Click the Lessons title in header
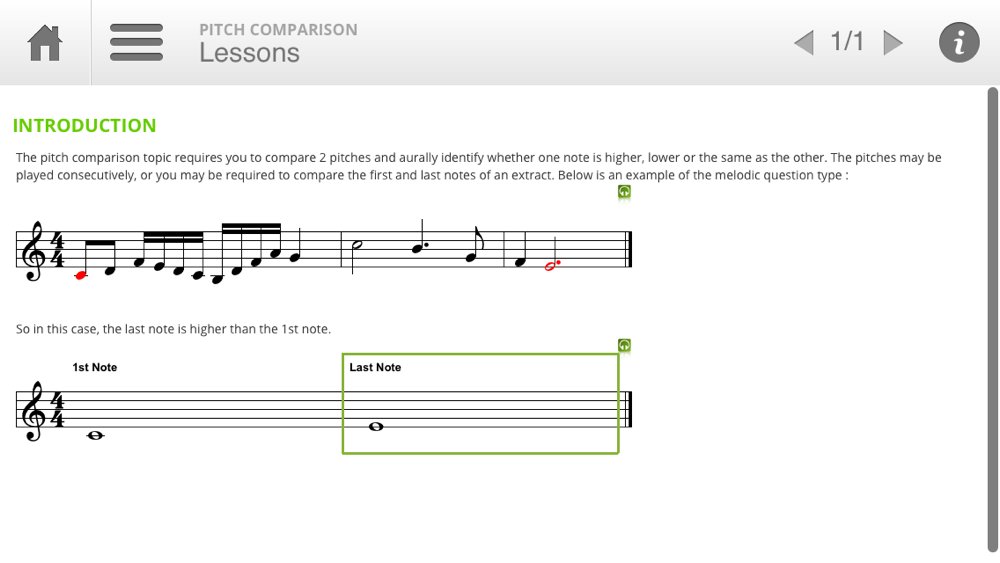Image resolution: width=1000 pixels, height=563 pixels. (249, 53)
